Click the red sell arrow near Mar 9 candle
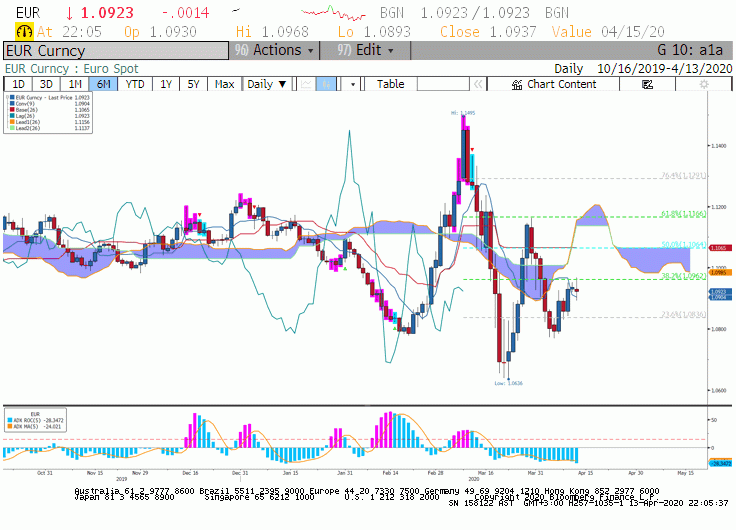Screen dimensions: 736x530 [x=472, y=150]
